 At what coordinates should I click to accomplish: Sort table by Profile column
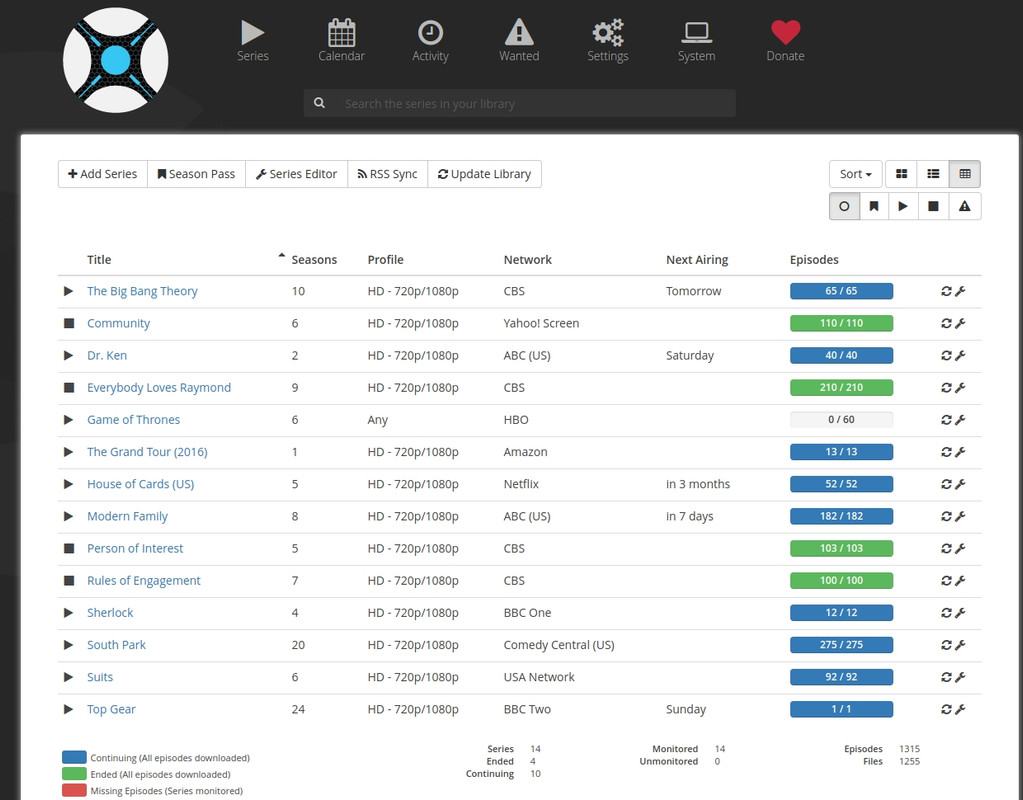pos(385,260)
